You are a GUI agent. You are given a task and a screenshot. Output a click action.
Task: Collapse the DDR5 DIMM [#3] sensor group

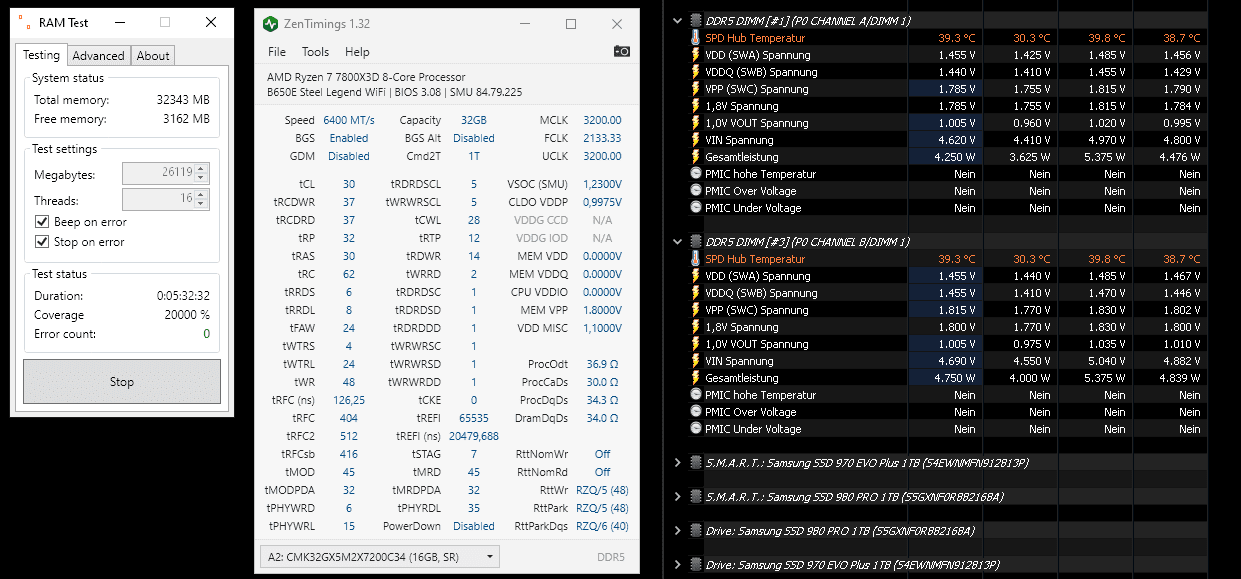click(x=678, y=242)
